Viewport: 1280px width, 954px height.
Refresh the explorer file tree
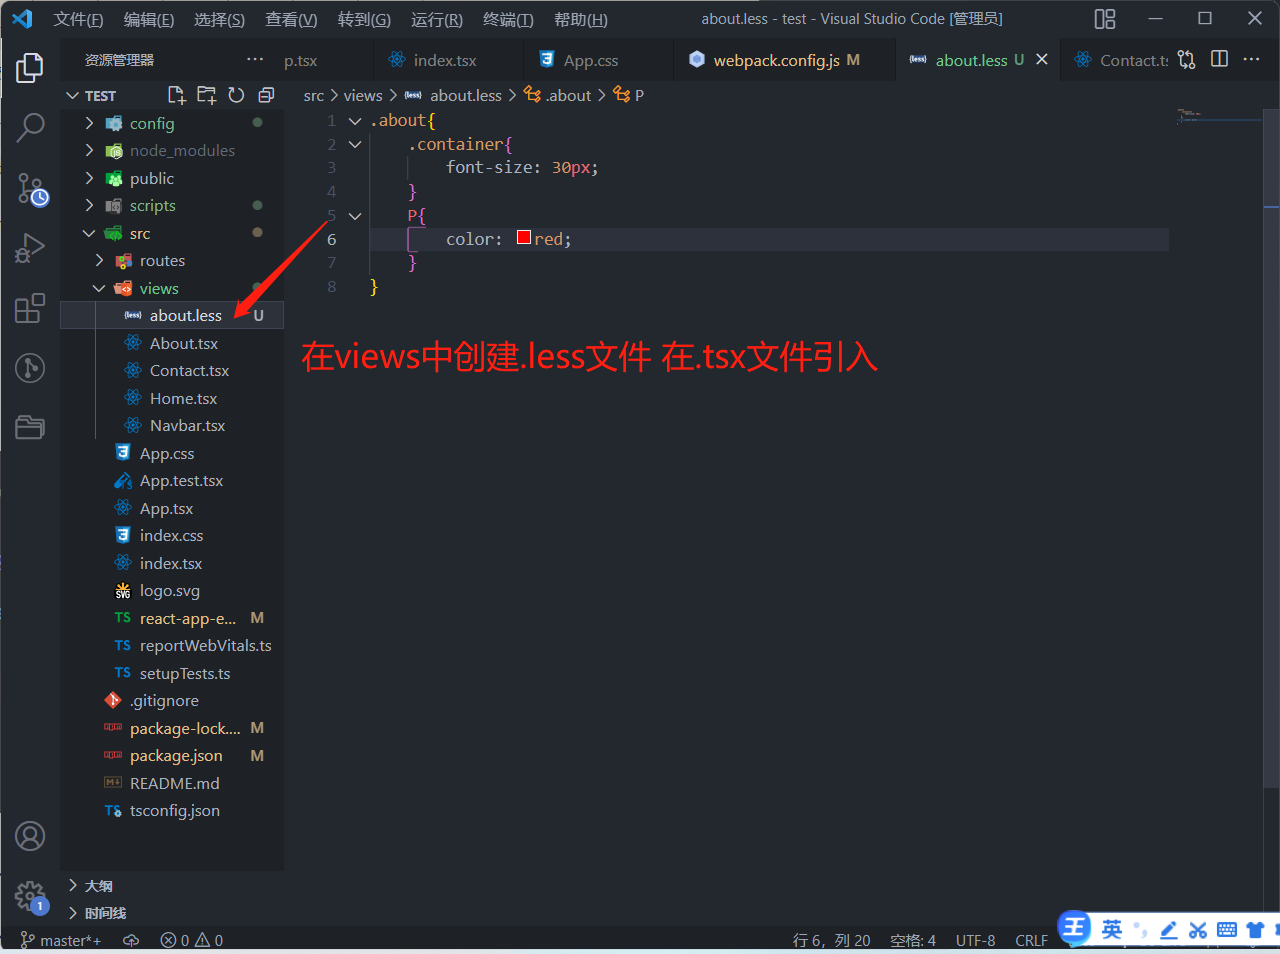[x=236, y=95]
